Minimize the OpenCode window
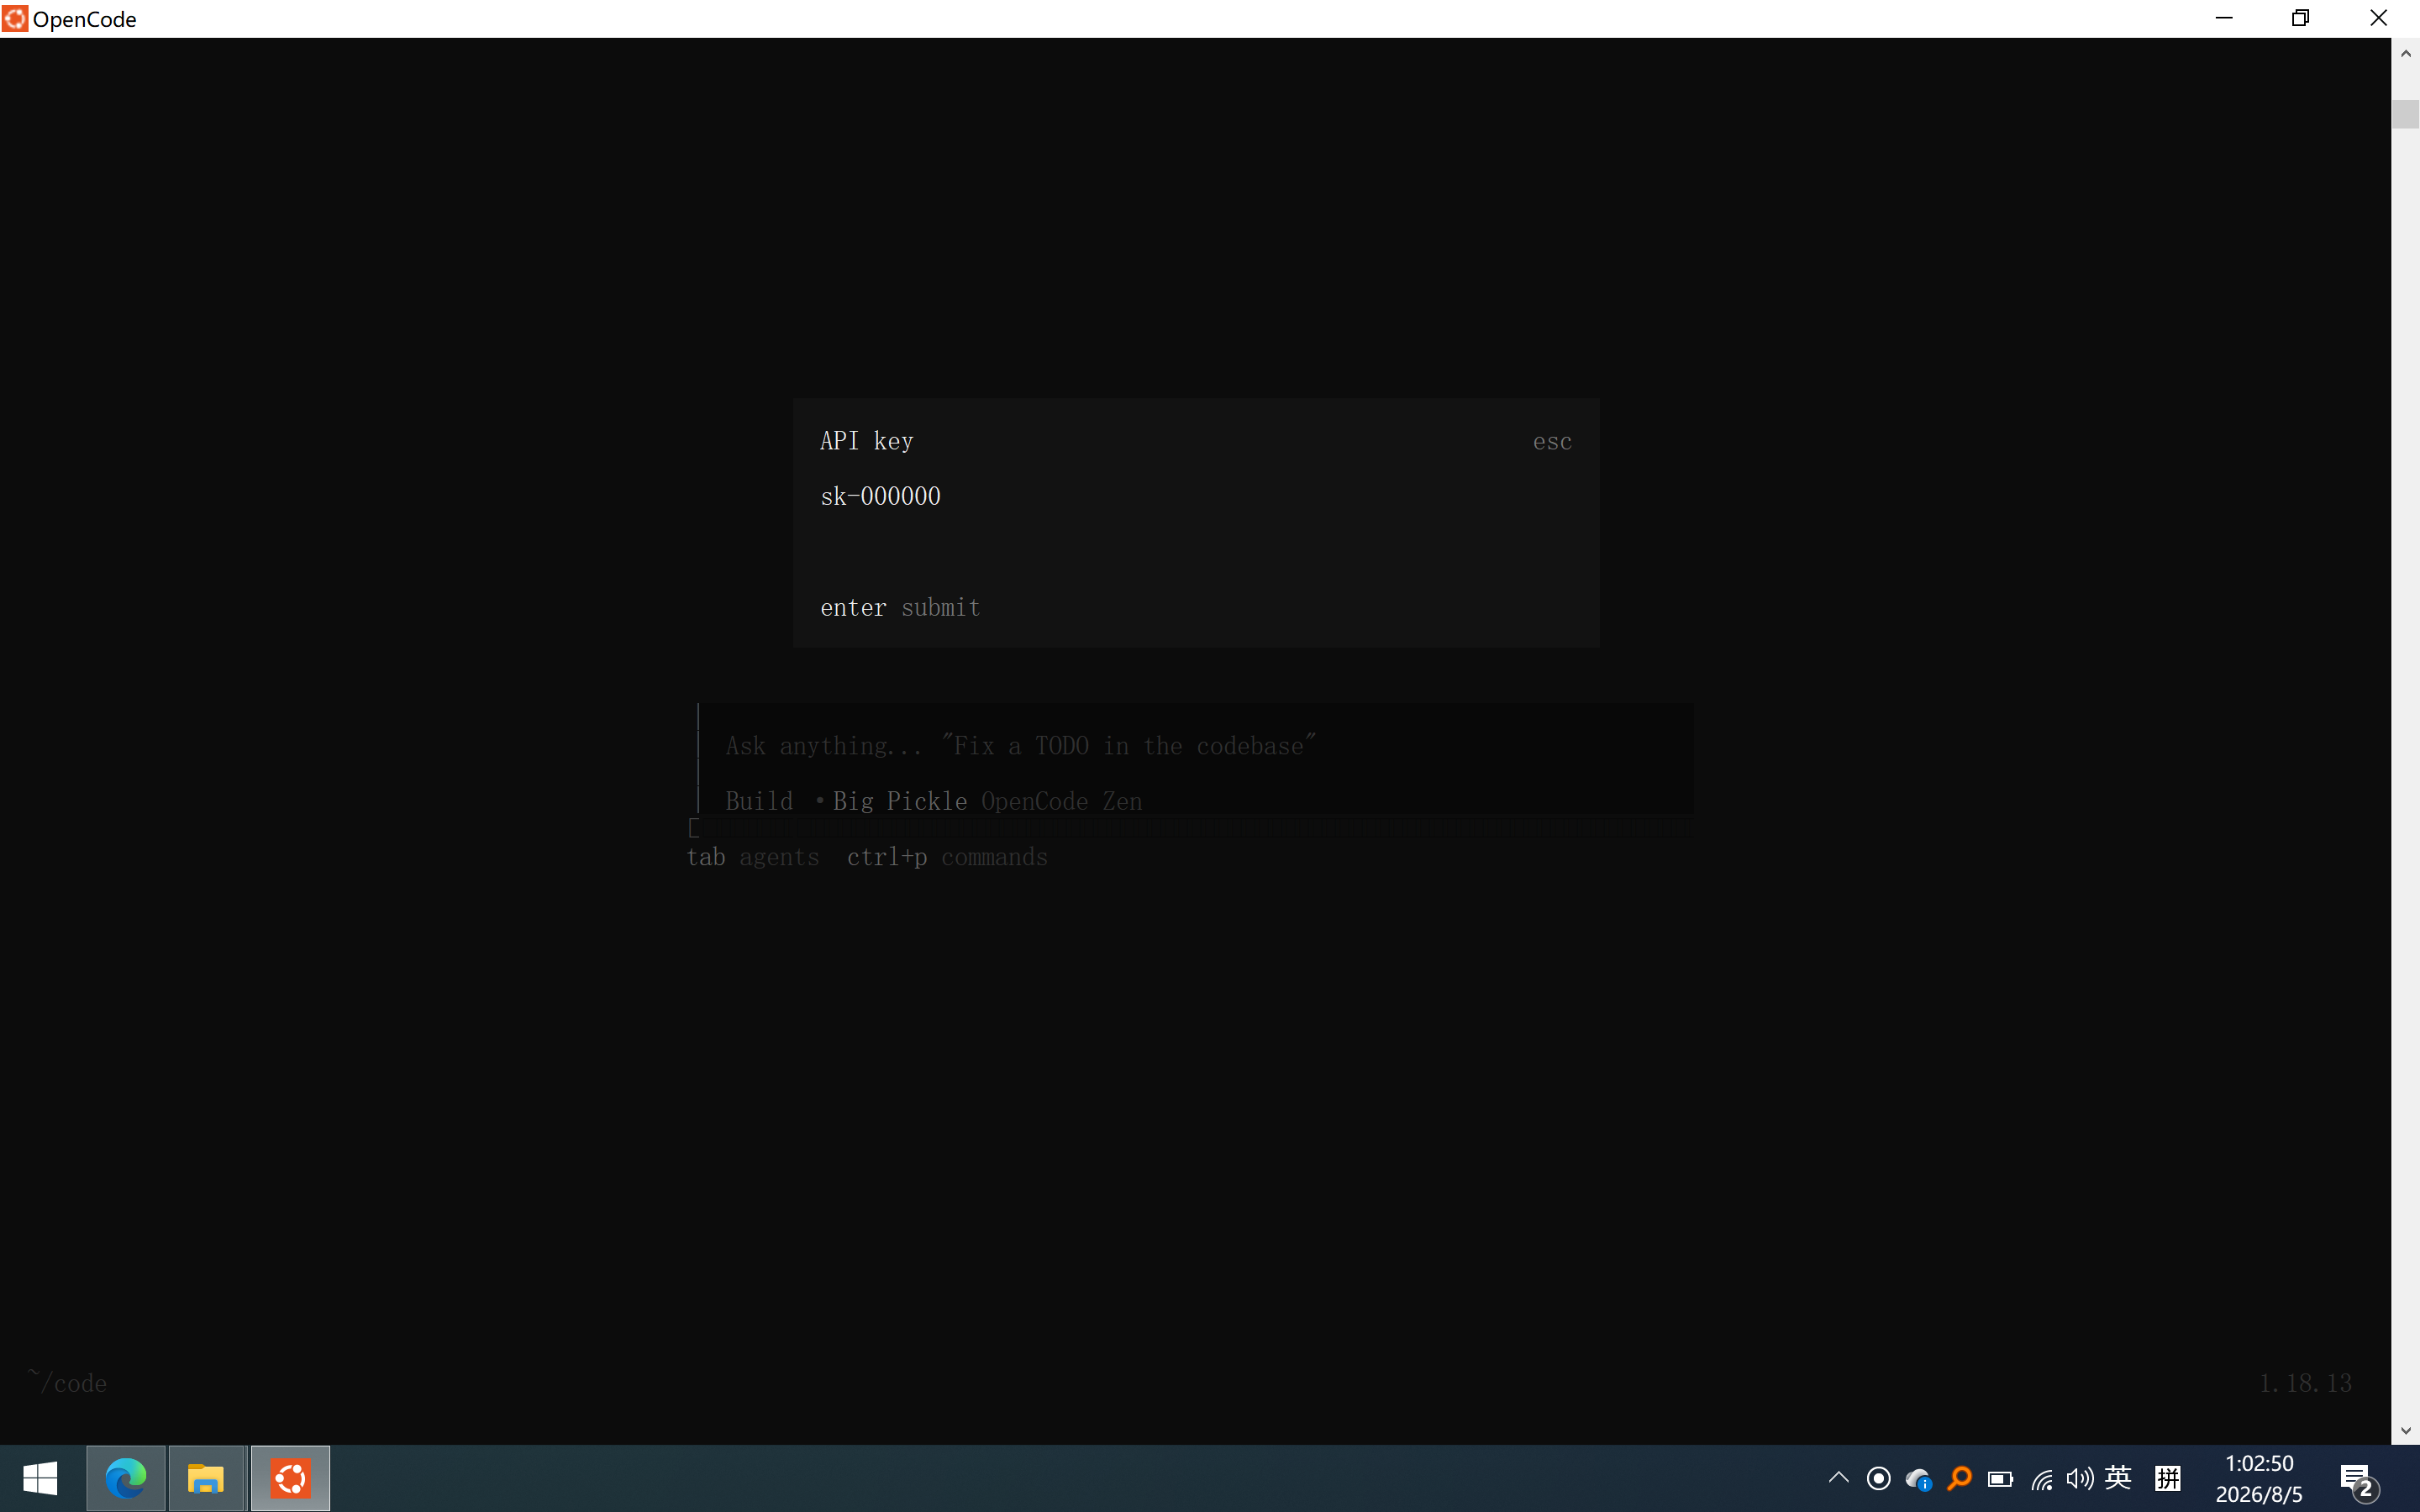 [2224, 18]
